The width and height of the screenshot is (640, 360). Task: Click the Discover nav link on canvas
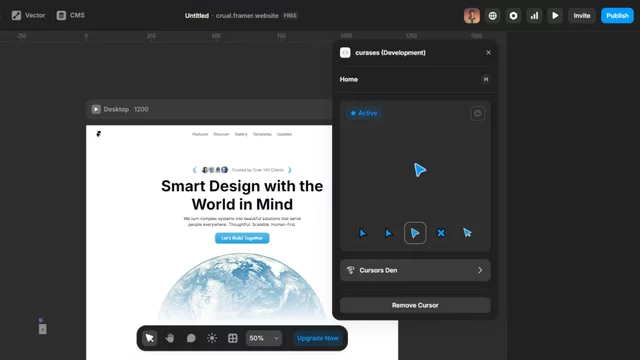[x=221, y=134]
